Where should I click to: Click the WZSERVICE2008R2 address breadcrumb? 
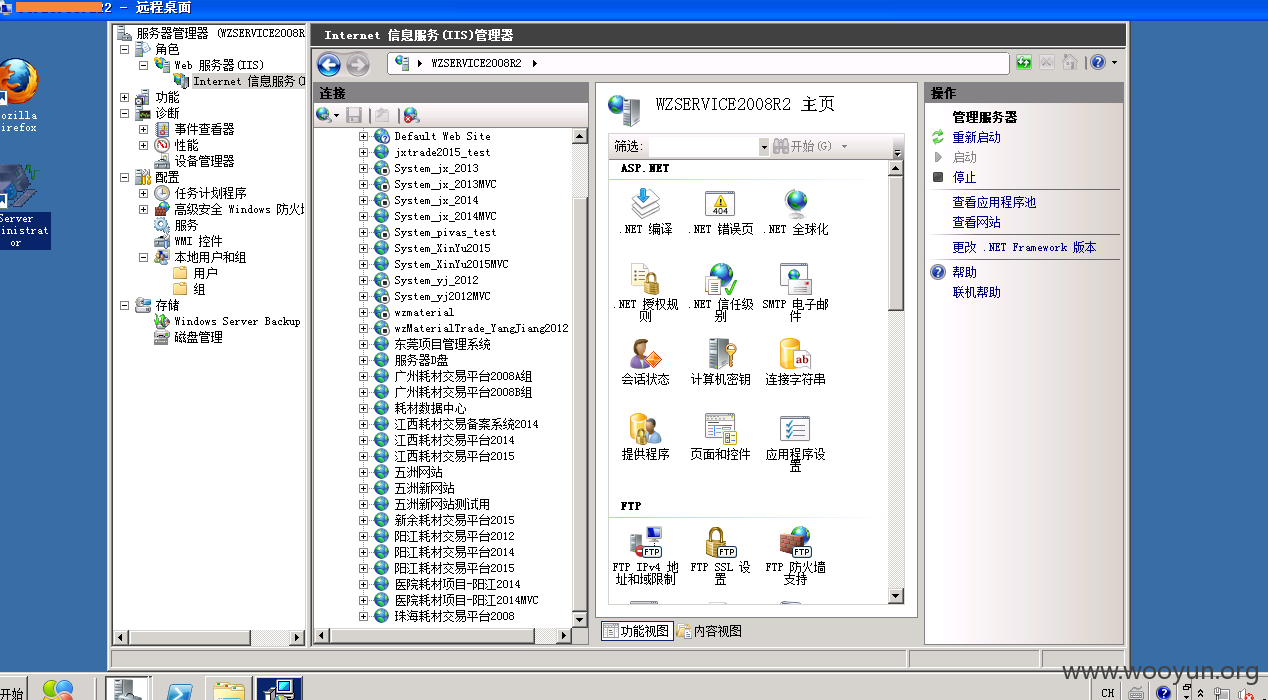coord(476,63)
